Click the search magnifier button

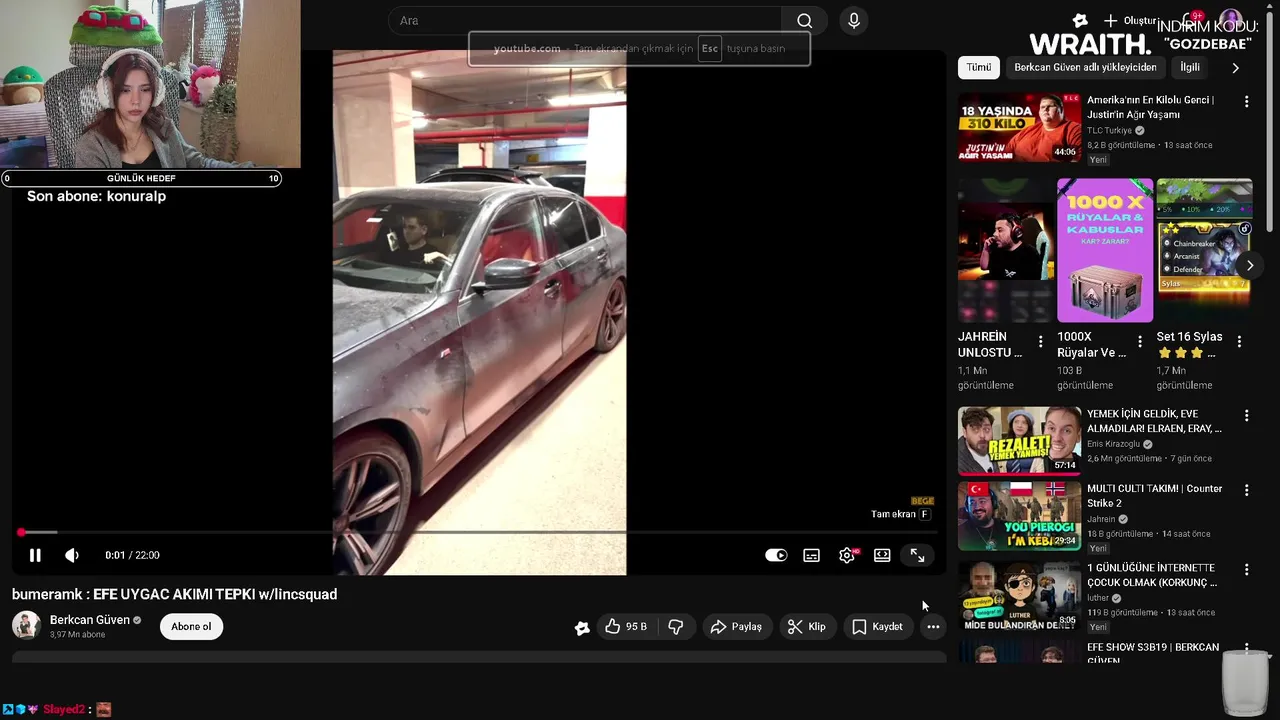pyautogui.click(x=804, y=21)
